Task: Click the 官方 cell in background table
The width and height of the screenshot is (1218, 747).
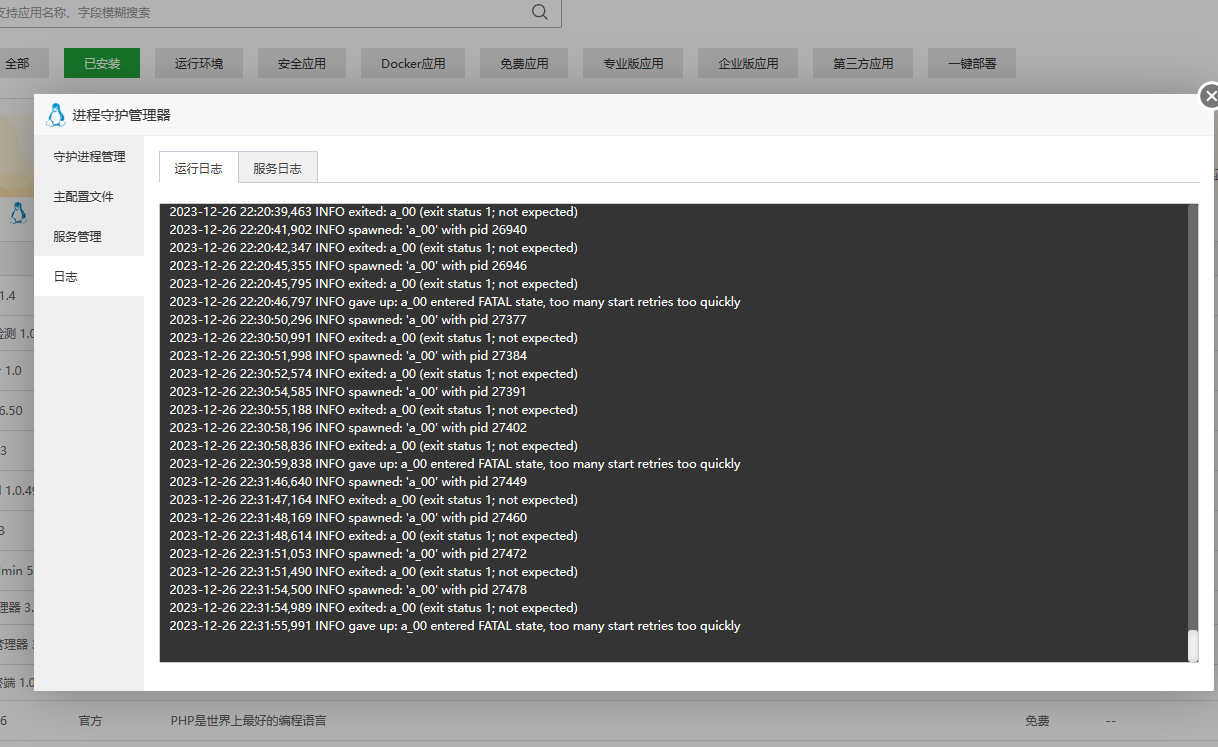Action: point(90,720)
